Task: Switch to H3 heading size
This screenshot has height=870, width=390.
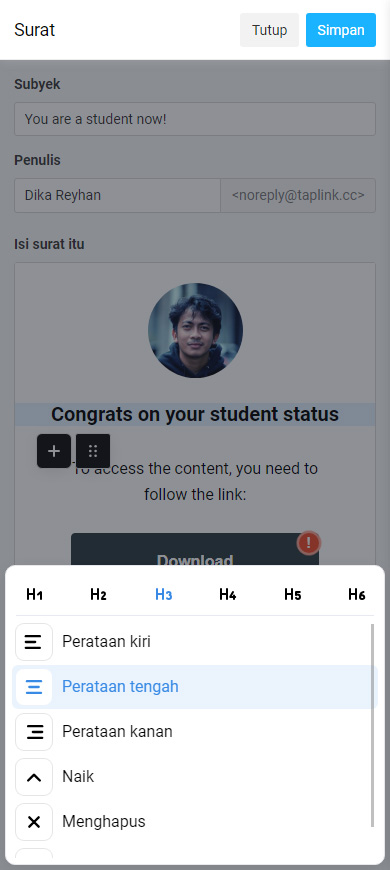Action: click(x=163, y=595)
